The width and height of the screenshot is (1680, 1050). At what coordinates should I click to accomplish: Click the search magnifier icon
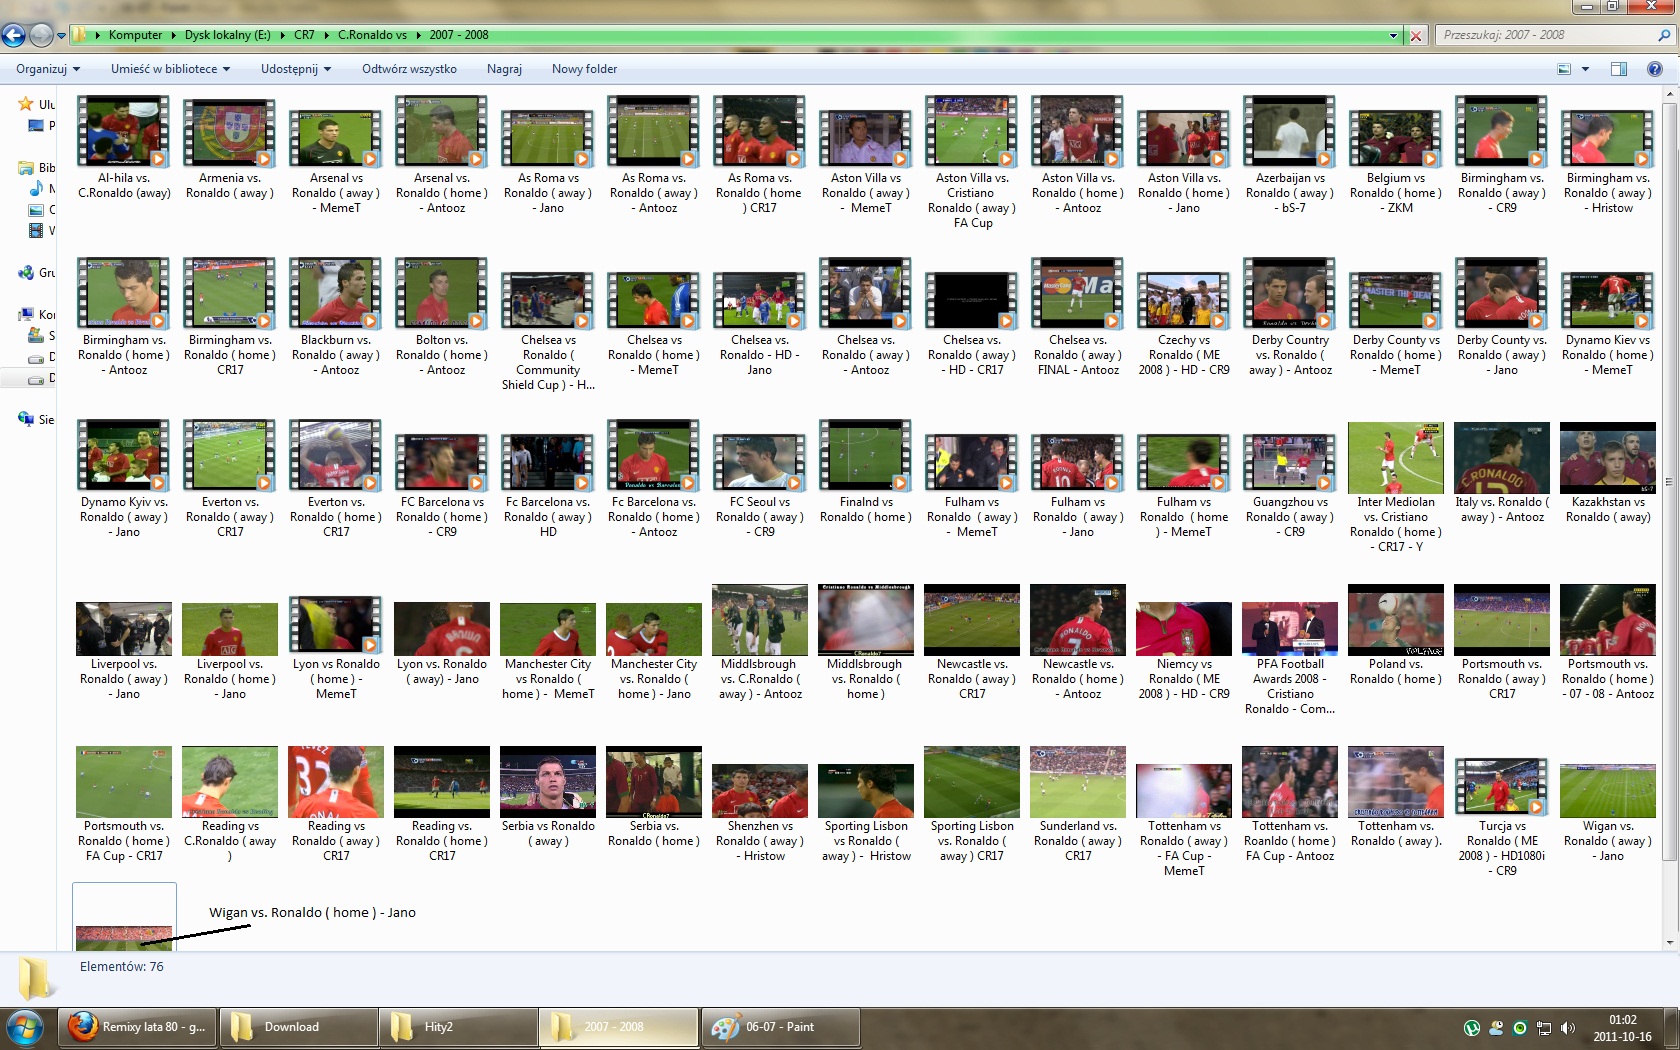tap(1665, 35)
